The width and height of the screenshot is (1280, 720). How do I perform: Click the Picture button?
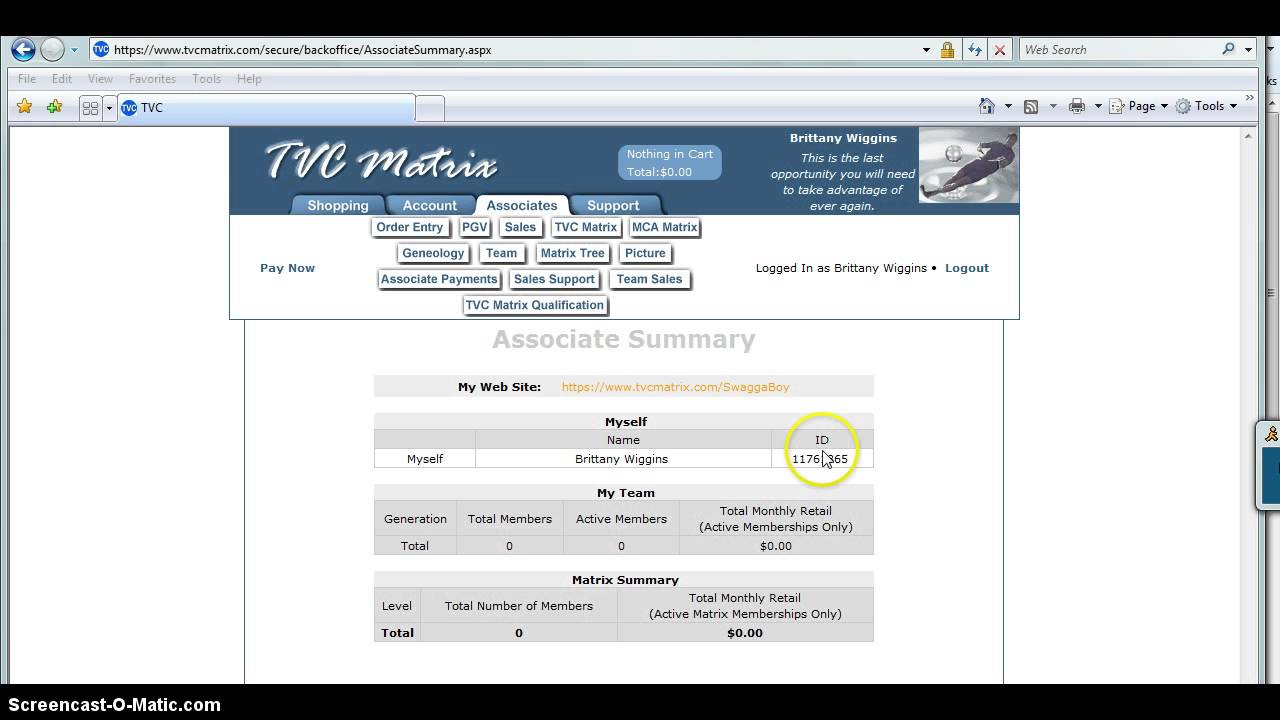pyautogui.click(x=645, y=253)
